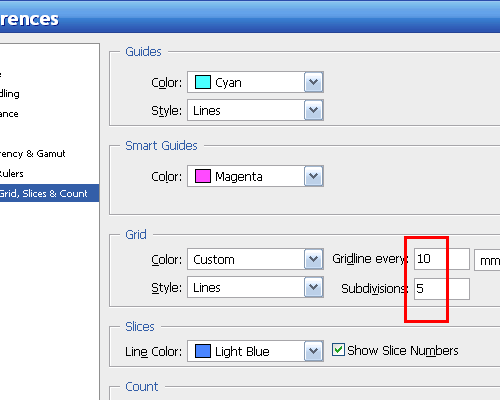Click the cyan Guides color swatch
The image size is (500, 400).
point(203,82)
